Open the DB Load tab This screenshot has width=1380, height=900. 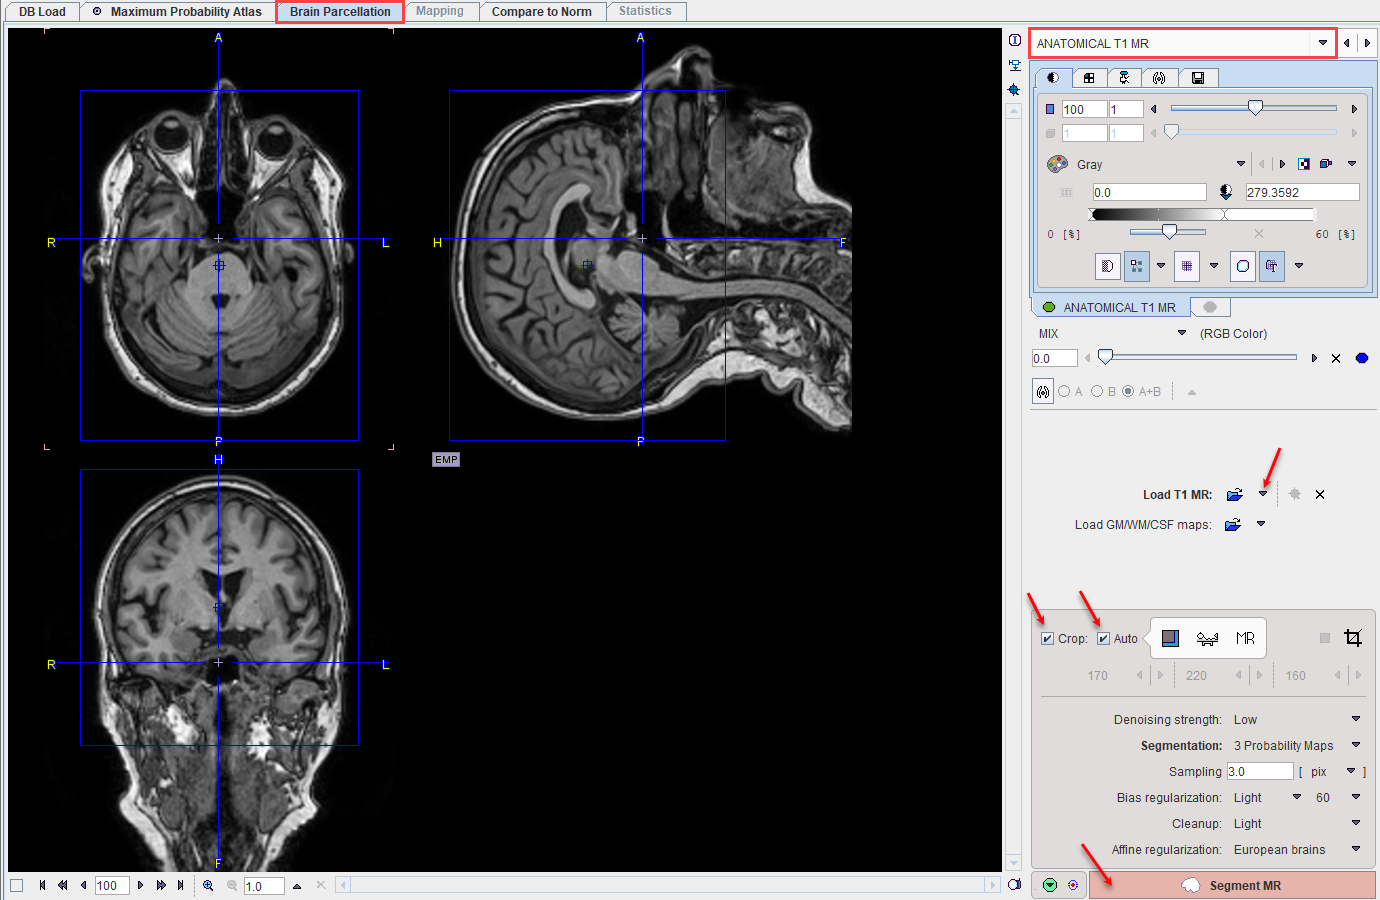(42, 12)
